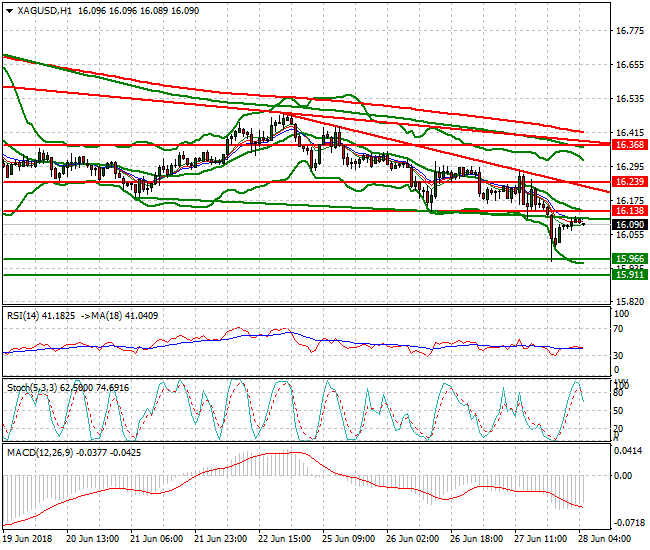Image resolution: width=650 pixels, height=550 pixels.
Task: Click the 16.175 price axis value
Action: [630, 201]
